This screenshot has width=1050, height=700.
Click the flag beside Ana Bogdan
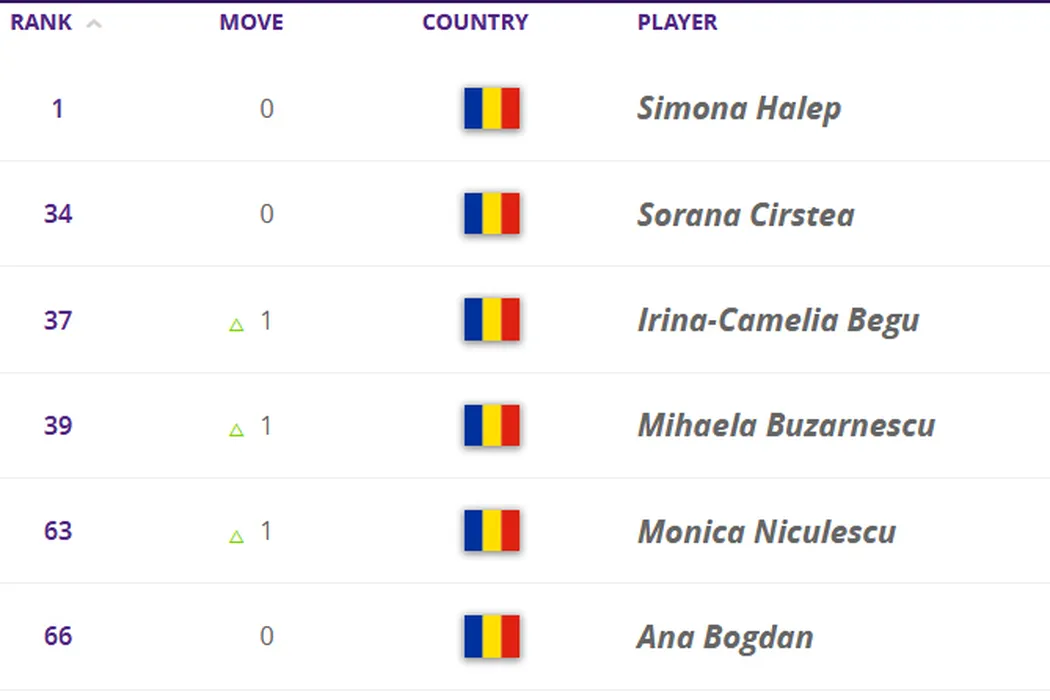pyautogui.click(x=491, y=636)
